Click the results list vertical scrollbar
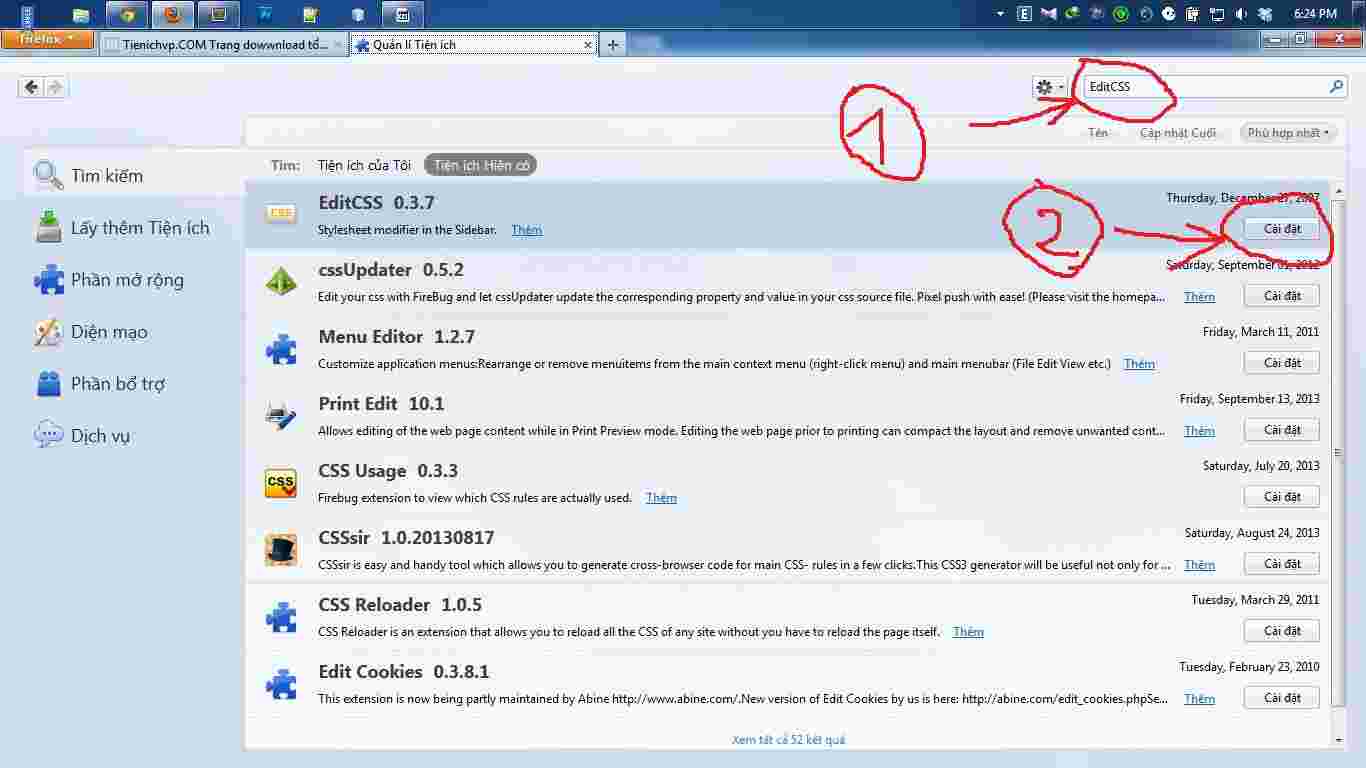Image resolution: width=1366 pixels, height=768 pixels. (1338, 455)
